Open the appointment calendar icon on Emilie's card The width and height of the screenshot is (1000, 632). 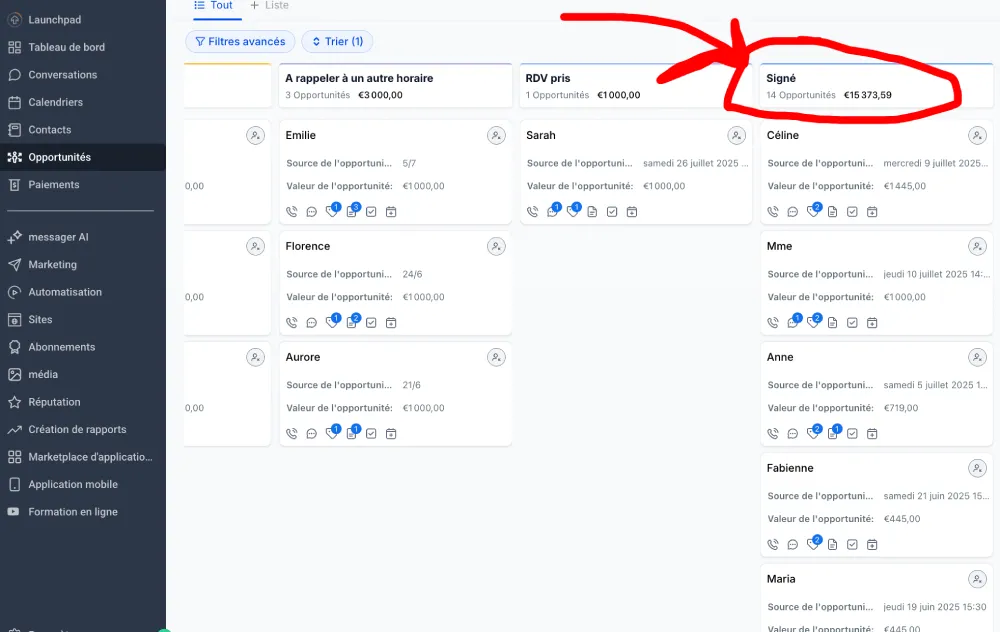tap(391, 212)
